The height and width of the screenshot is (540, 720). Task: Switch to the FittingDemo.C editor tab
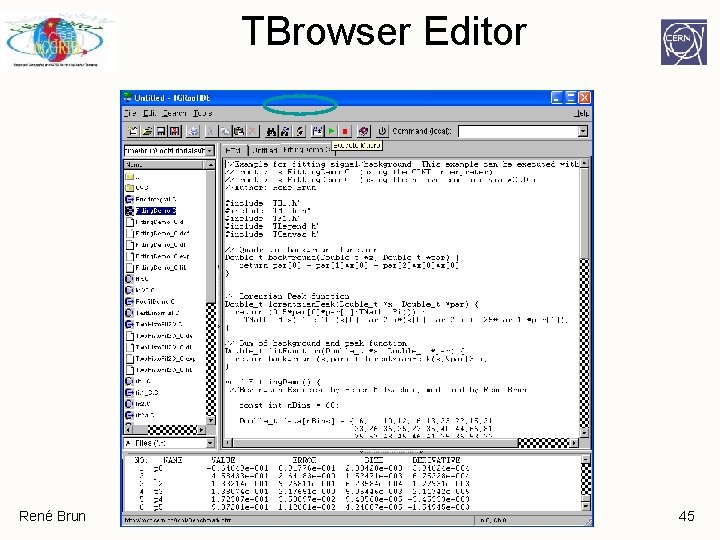point(306,150)
